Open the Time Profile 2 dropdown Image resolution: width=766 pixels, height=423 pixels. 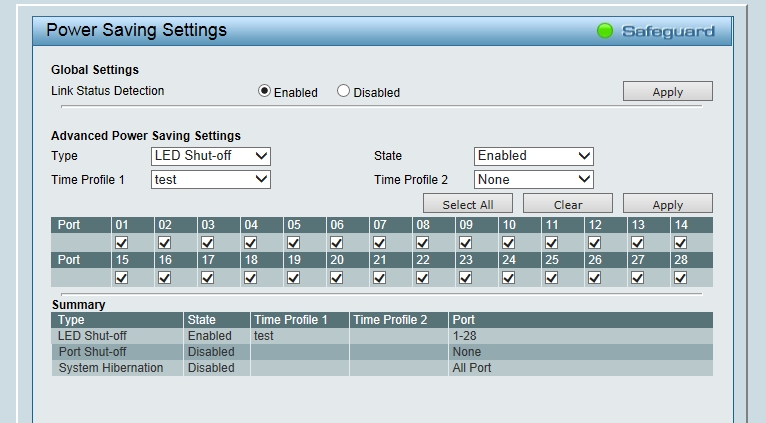(x=533, y=180)
